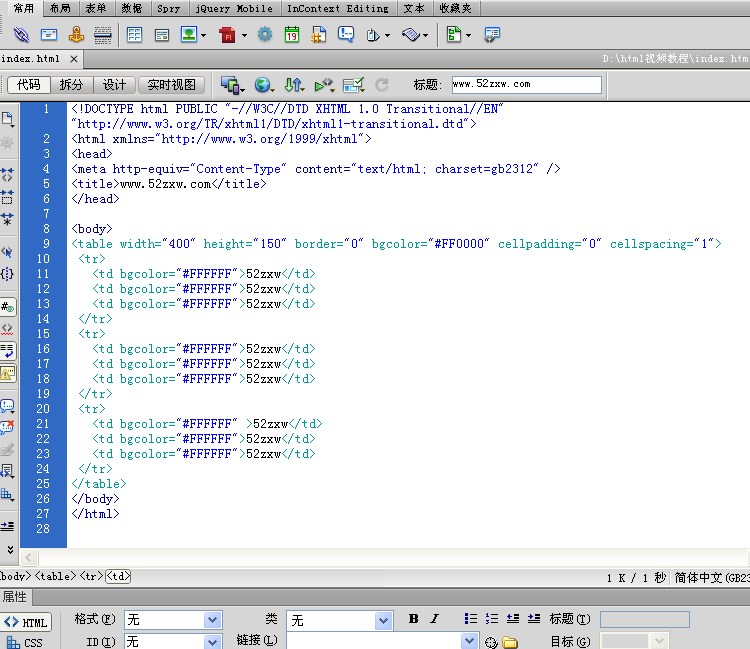Click the Balance Braces icon
The width and height of the screenshot is (750, 649).
click(8, 274)
